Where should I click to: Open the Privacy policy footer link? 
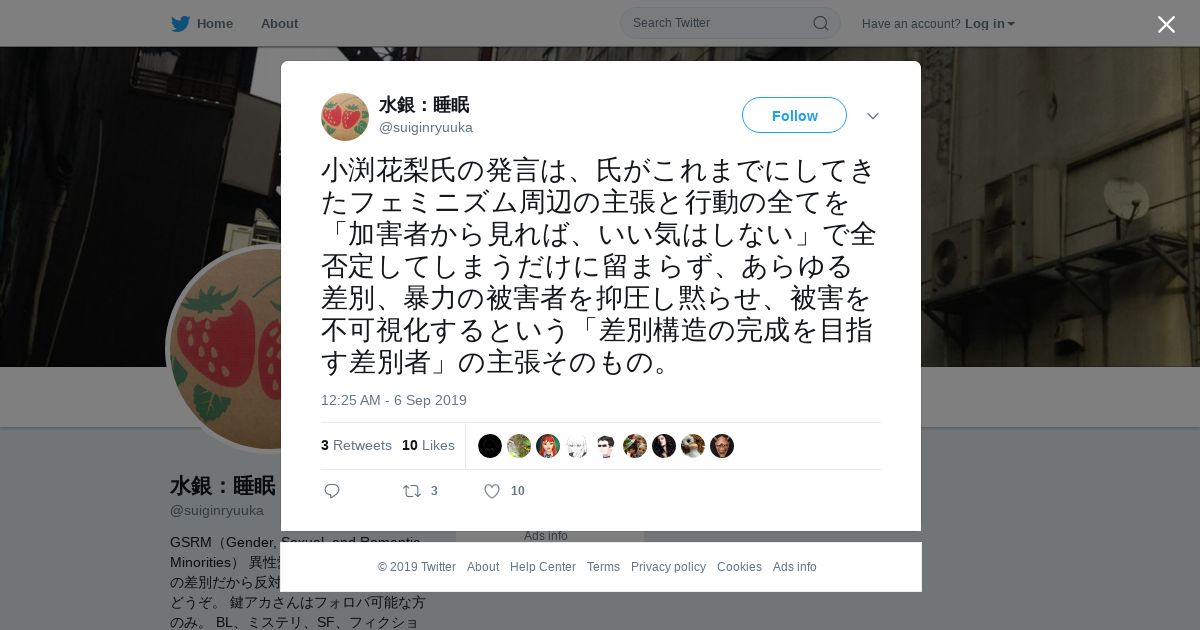[668, 567]
